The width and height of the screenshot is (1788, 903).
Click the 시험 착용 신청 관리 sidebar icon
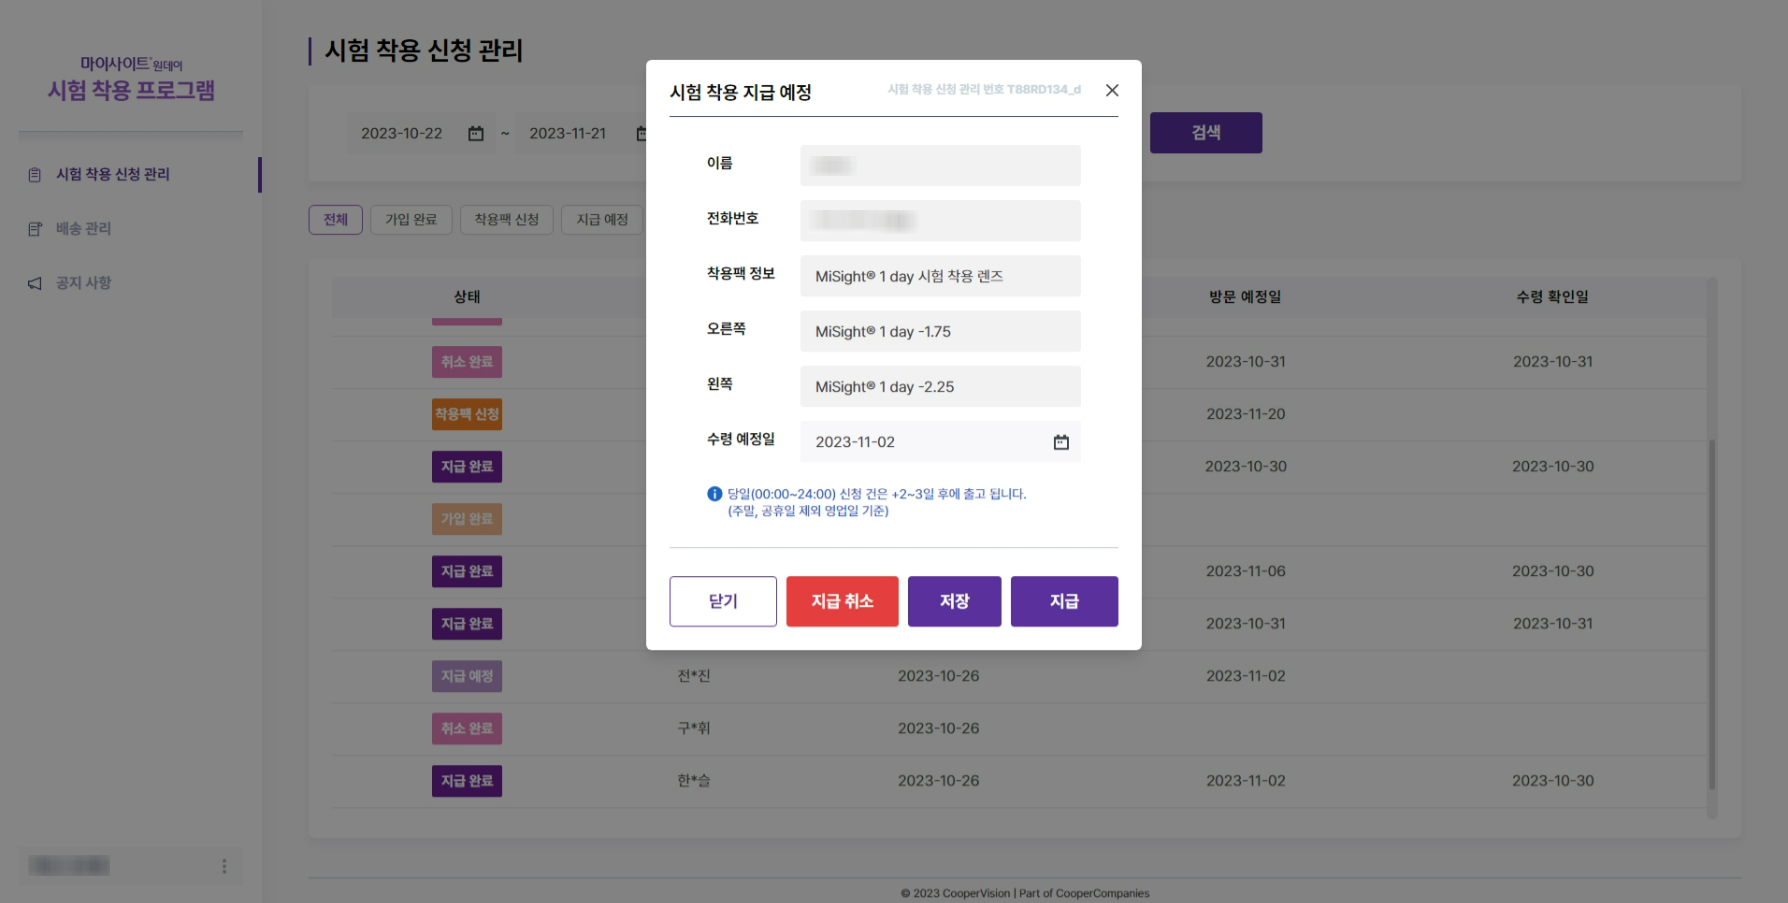click(35, 175)
